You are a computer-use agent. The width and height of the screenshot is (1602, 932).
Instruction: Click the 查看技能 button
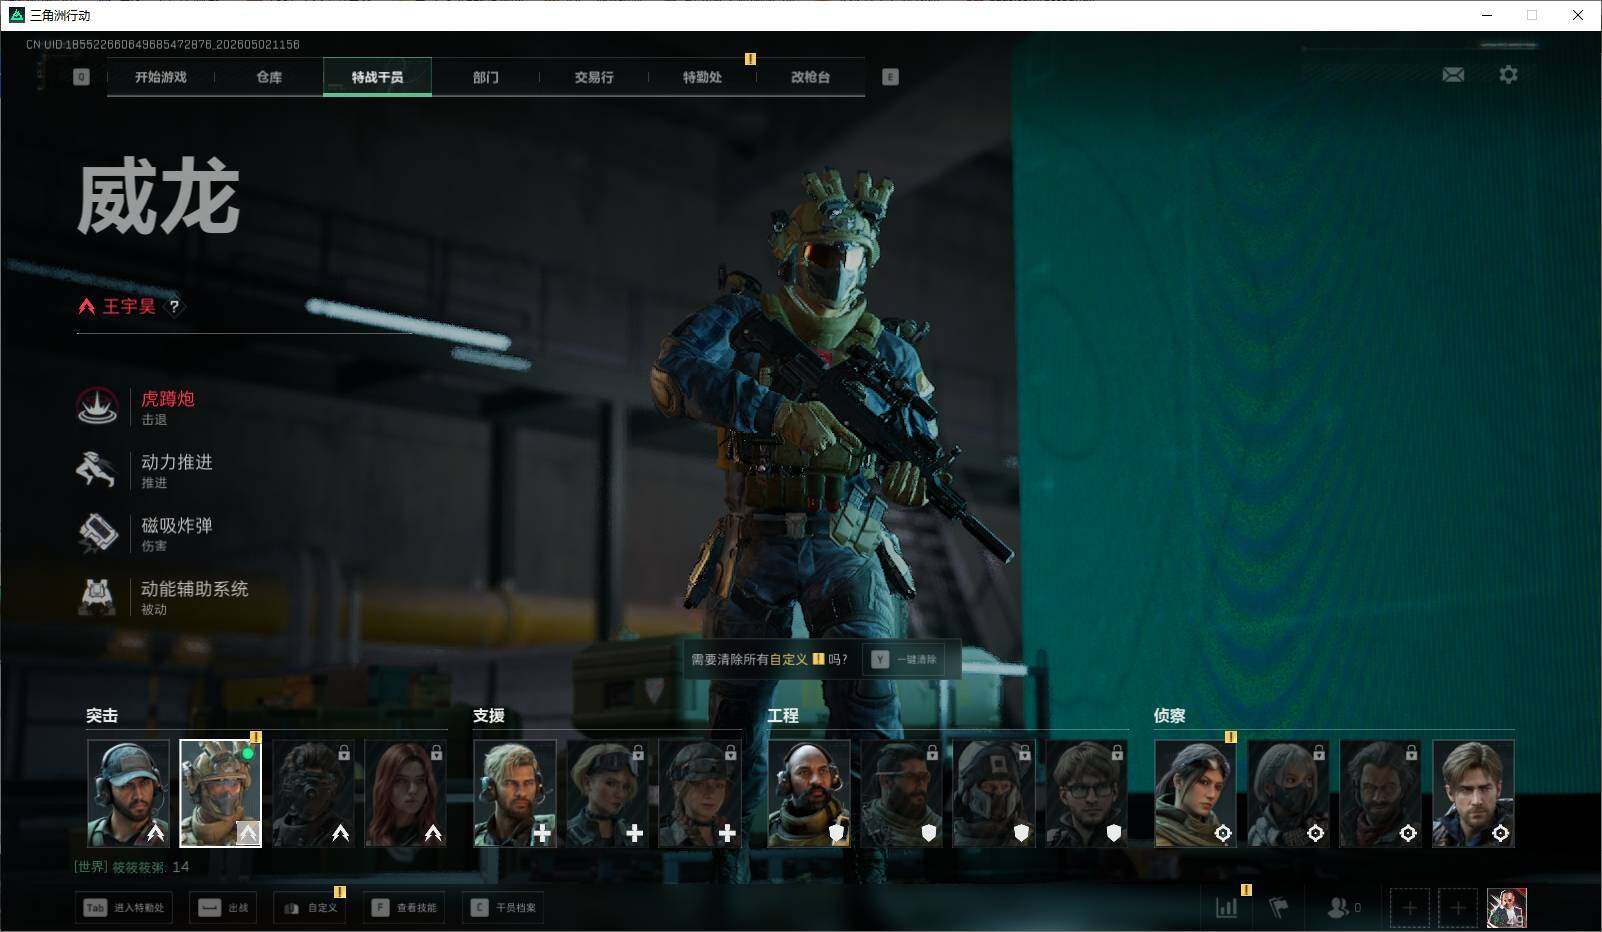pos(404,908)
